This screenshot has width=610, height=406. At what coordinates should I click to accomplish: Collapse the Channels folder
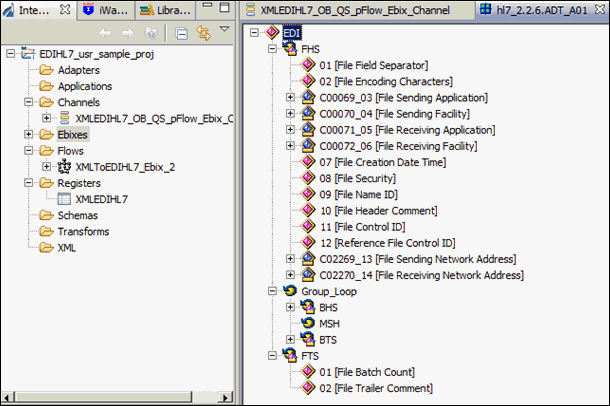tap(28, 102)
